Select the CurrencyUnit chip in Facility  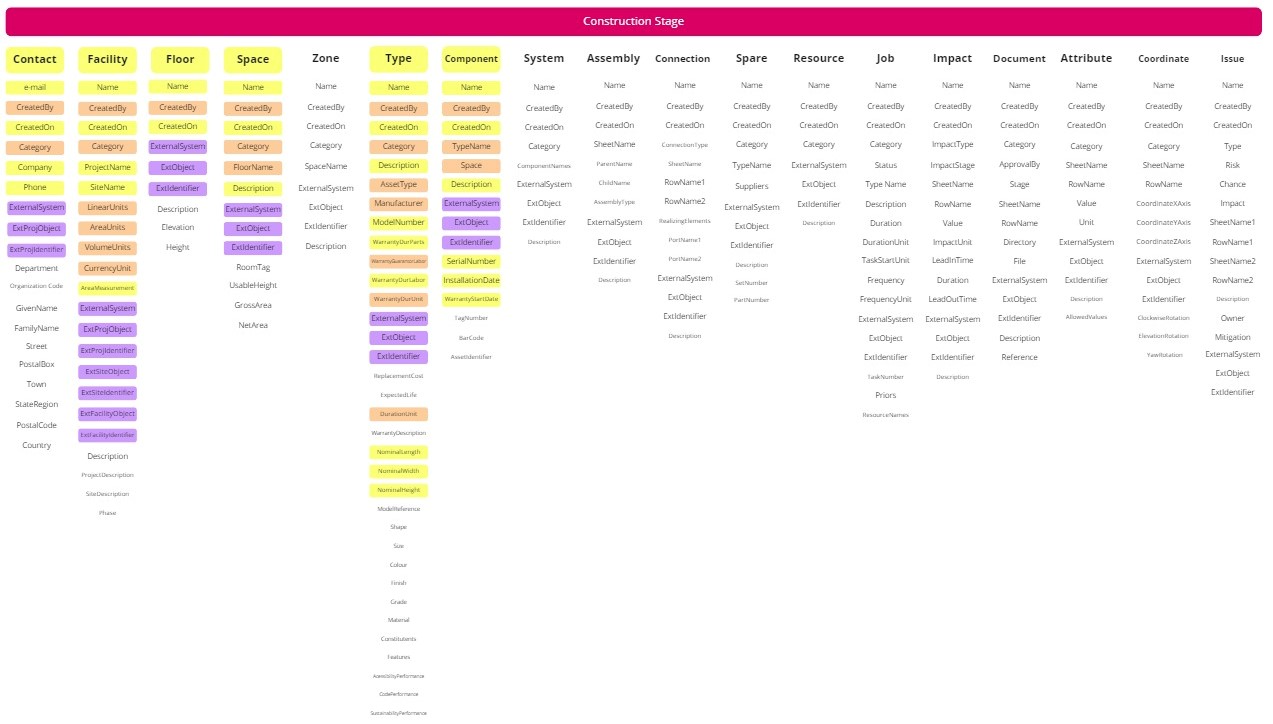(x=107, y=267)
